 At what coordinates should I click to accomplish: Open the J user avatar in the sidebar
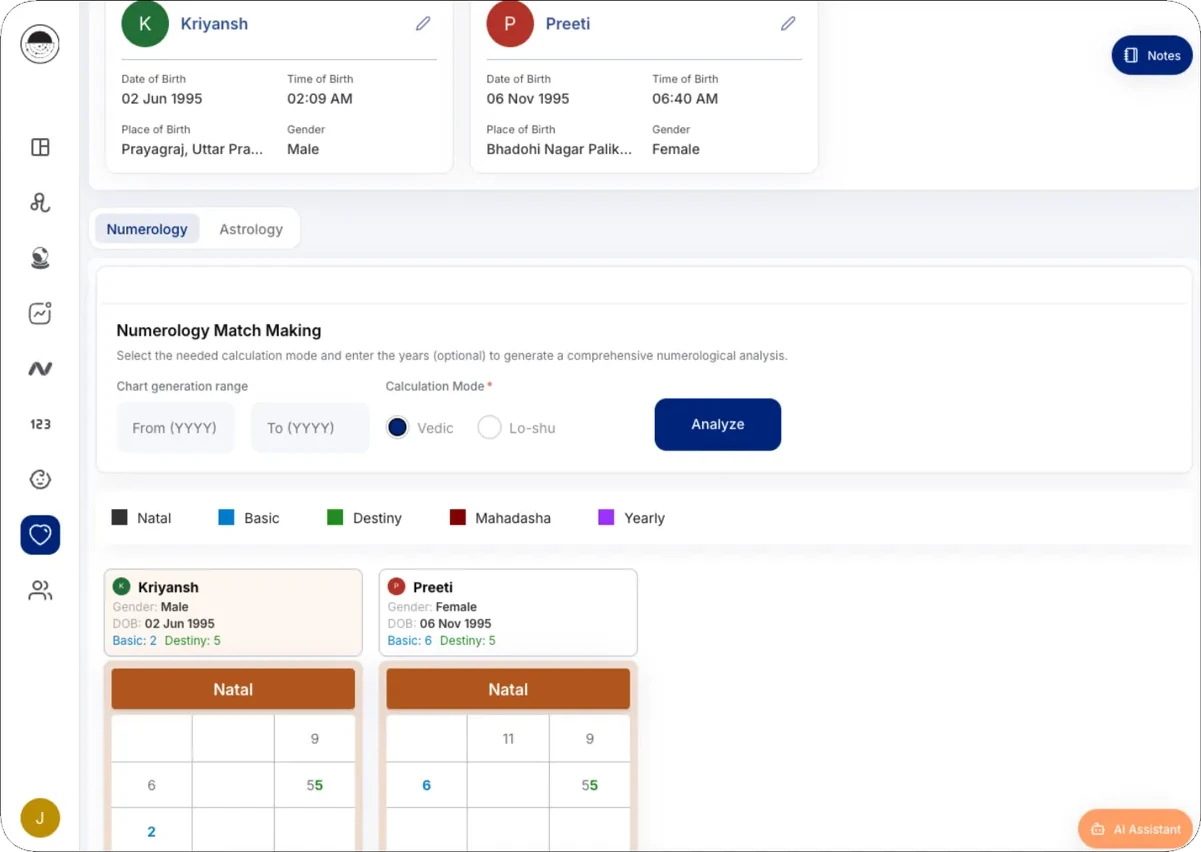[40, 818]
